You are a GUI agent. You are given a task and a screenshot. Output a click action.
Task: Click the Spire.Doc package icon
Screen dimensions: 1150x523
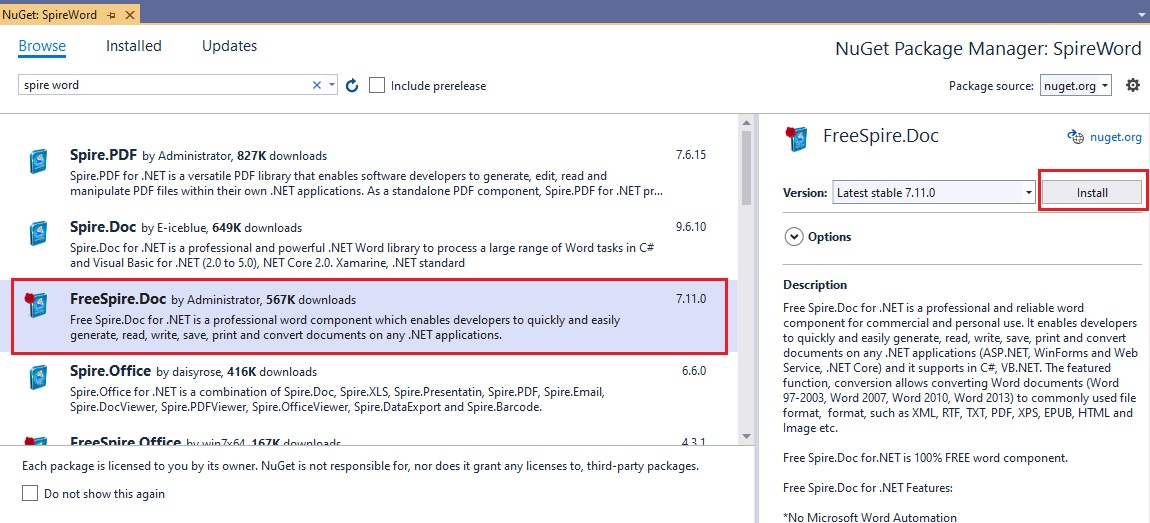tap(38, 233)
